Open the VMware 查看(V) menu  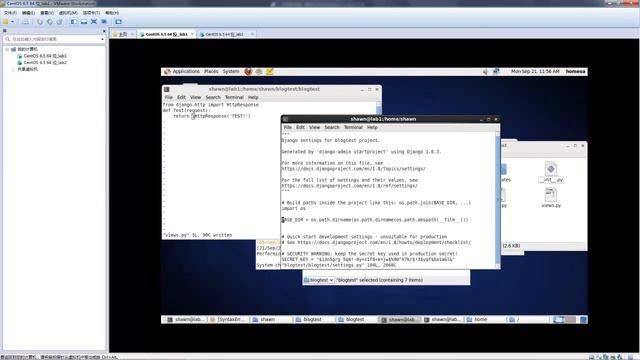point(47,13)
